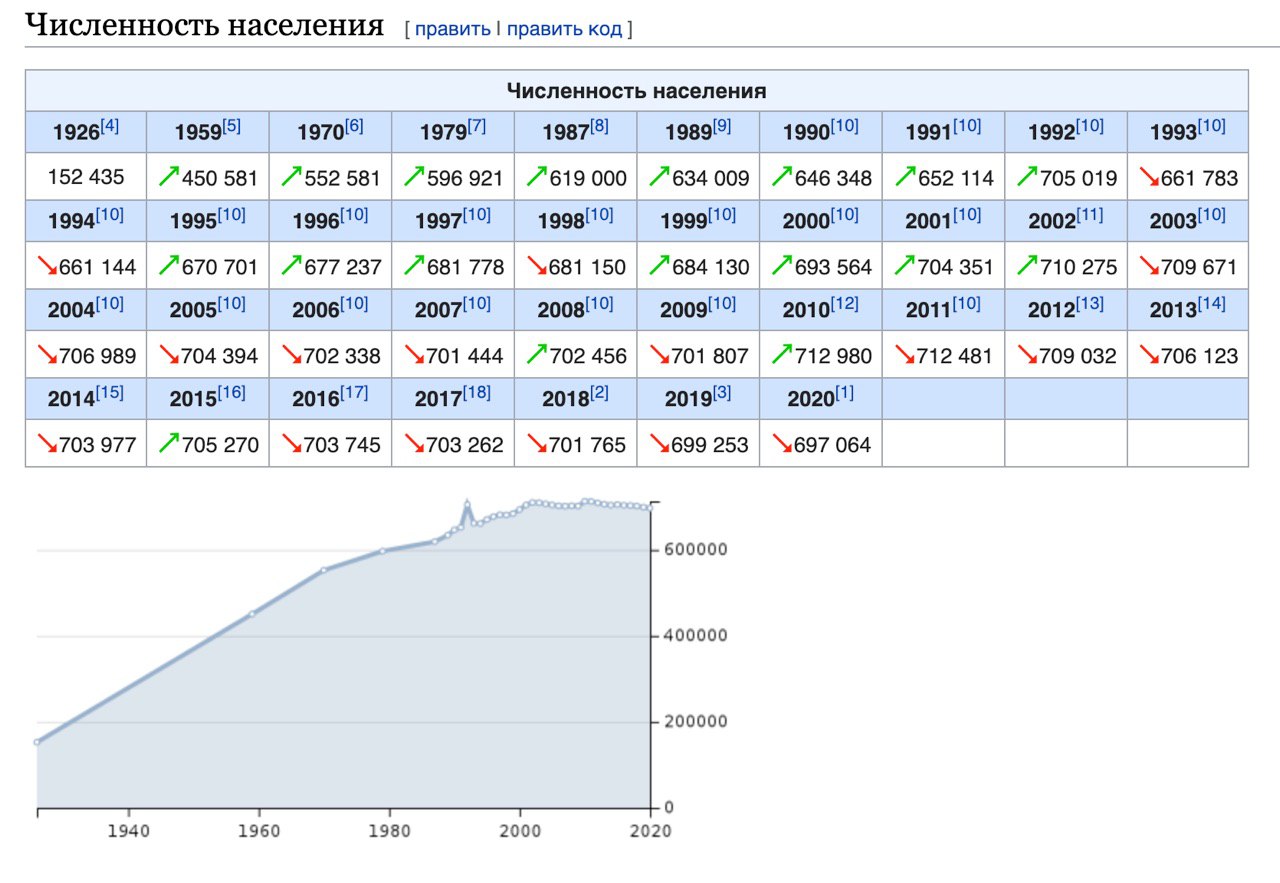Click the red down arrow before 712 481

pyautogui.click(x=904, y=354)
